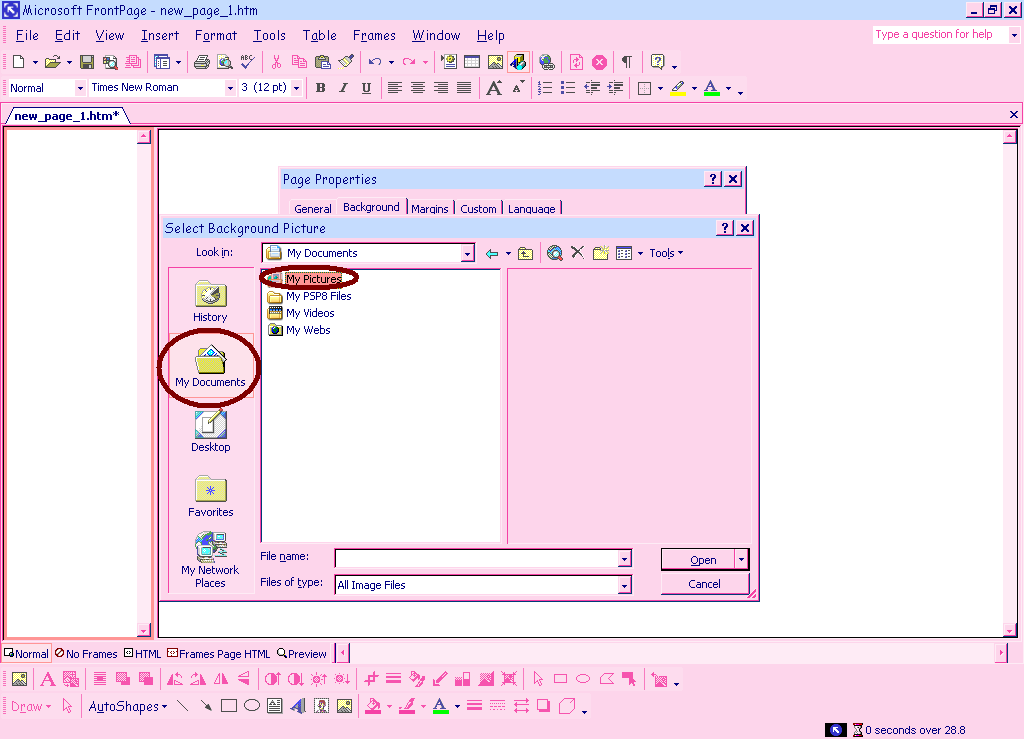Select Desktop in places bar
This screenshot has width=1024, height=739.
210,431
